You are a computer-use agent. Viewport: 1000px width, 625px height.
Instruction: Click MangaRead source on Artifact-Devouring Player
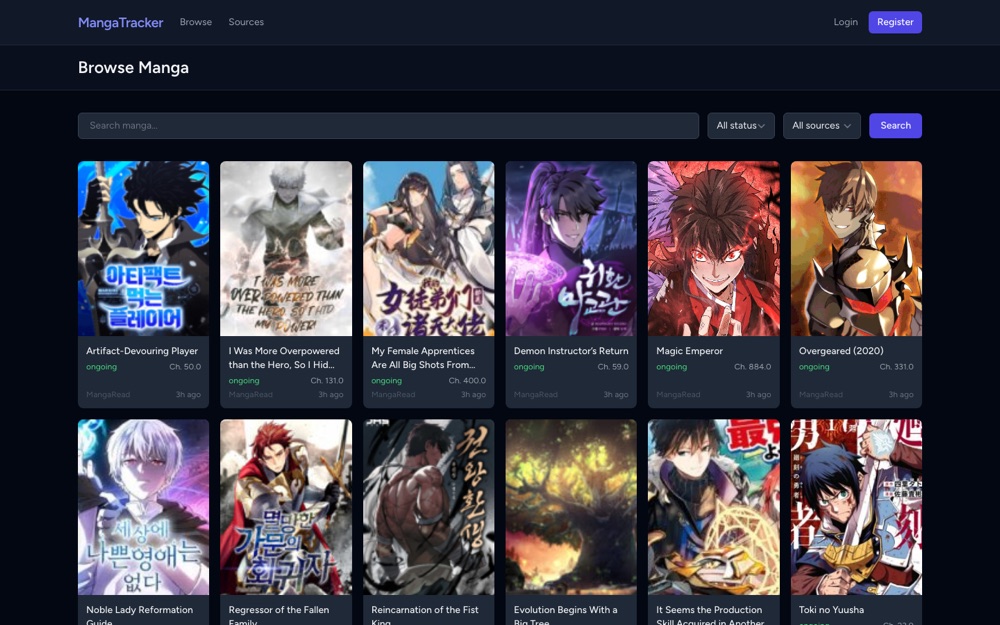[108, 395]
